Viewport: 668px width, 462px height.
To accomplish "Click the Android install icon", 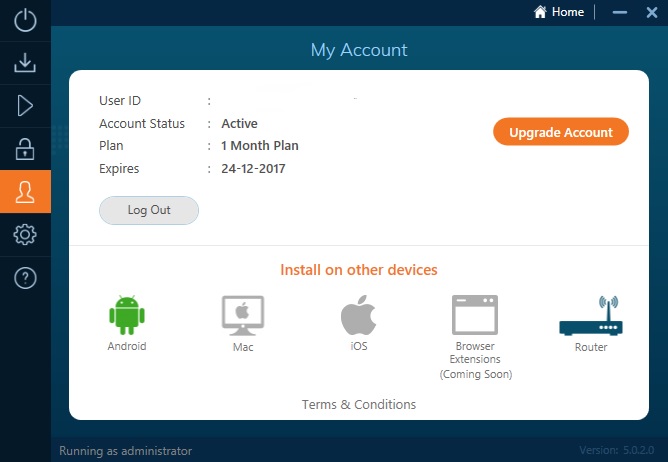I will click(x=127, y=315).
